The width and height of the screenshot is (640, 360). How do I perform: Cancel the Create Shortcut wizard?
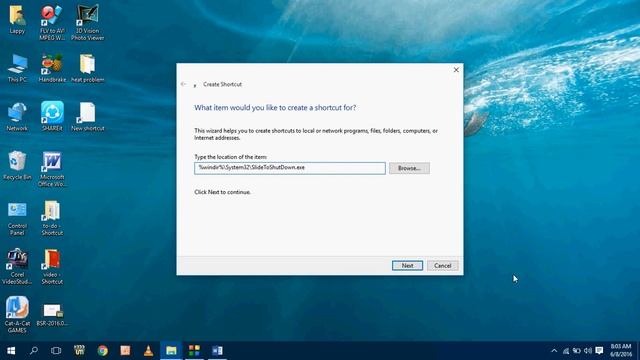(x=442, y=266)
